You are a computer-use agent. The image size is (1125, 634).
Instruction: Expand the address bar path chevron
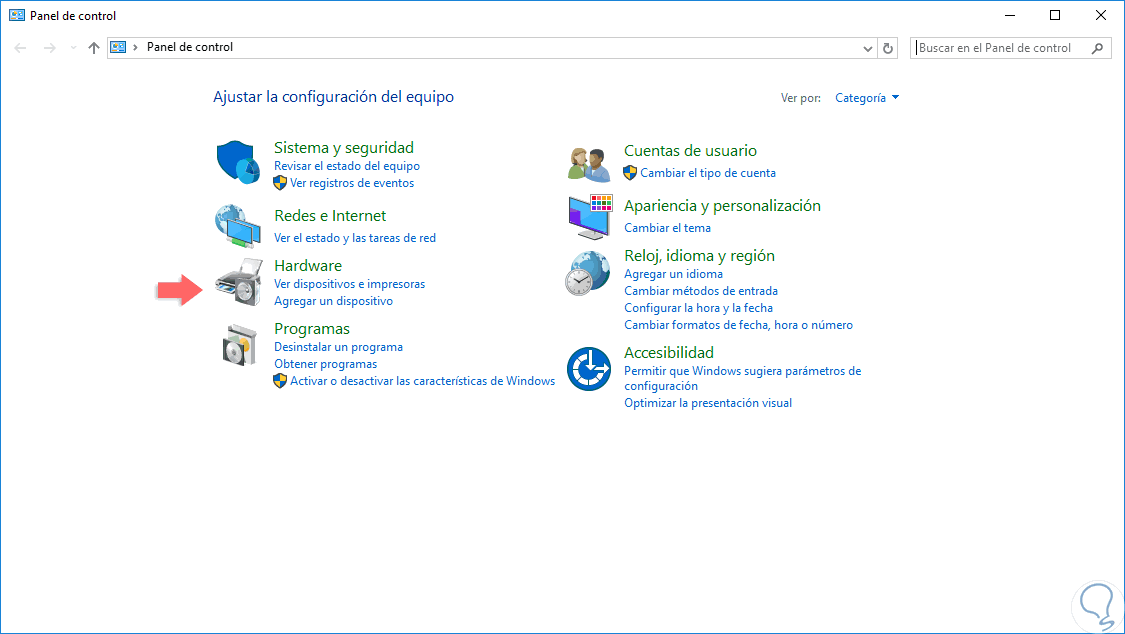[135, 47]
